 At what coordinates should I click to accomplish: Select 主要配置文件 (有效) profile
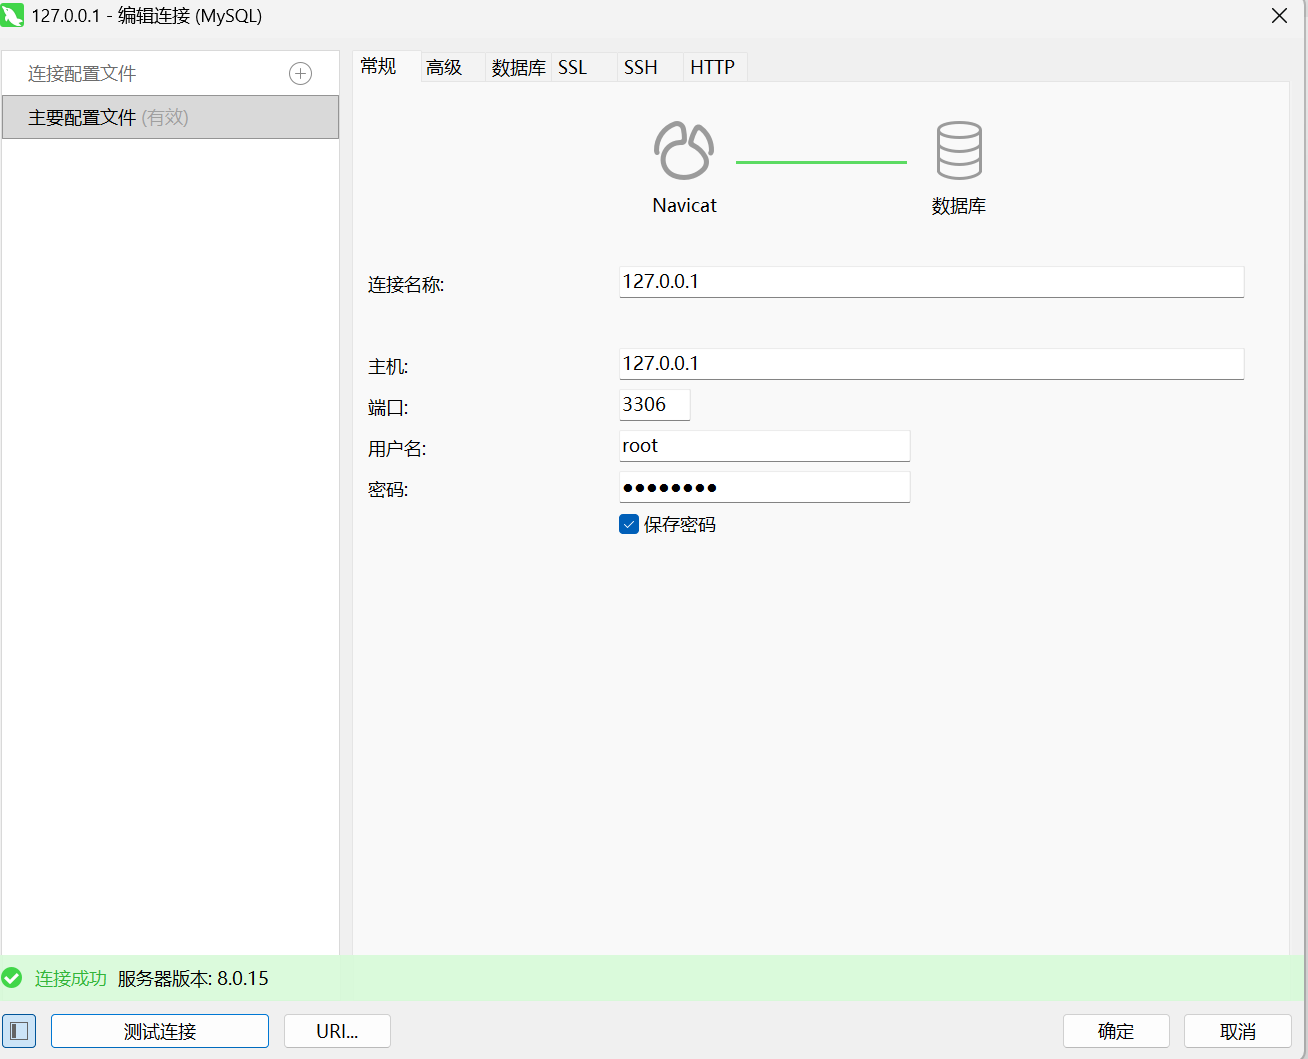(170, 117)
